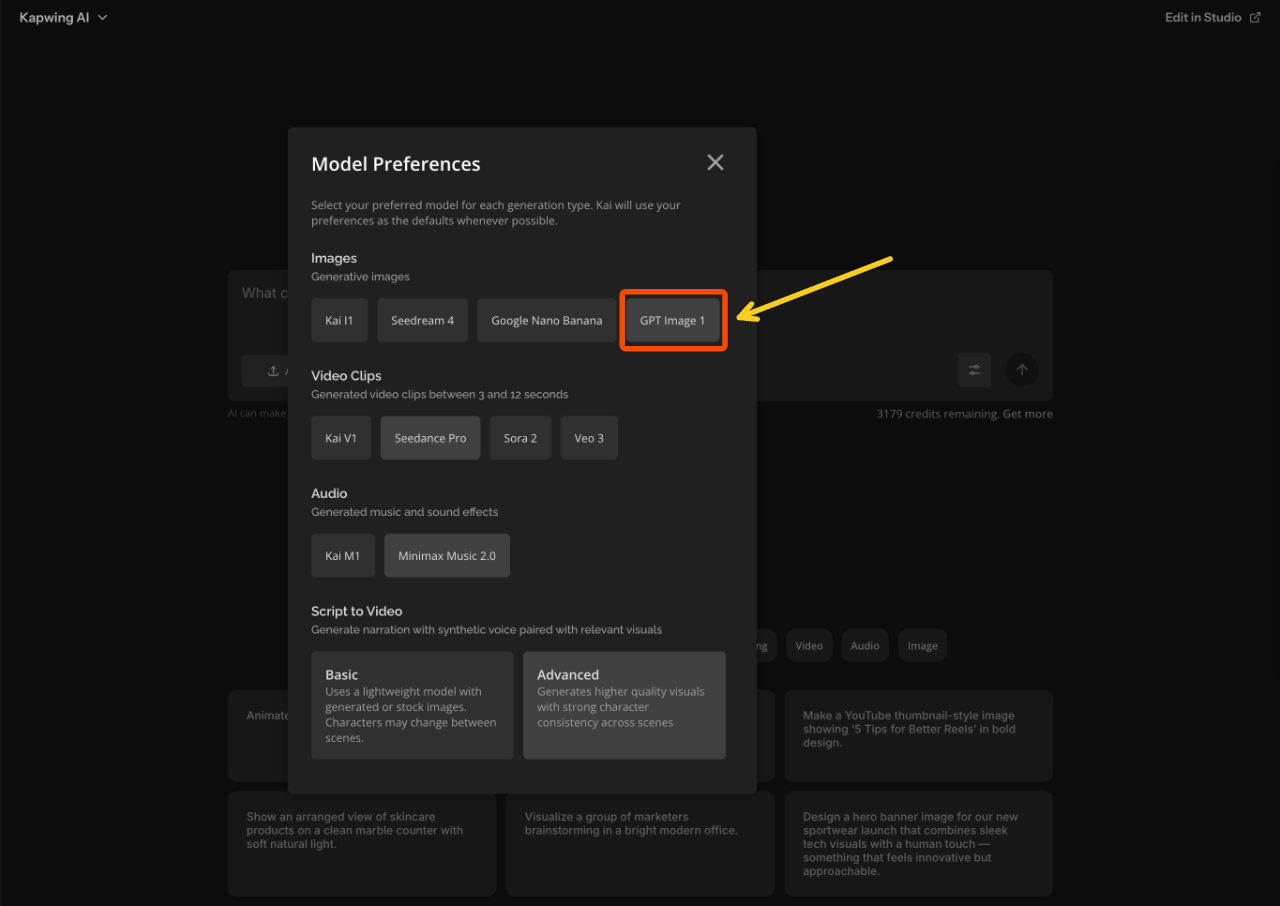
Task: Pick Veo 3 as video clip model
Action: (x=588, y=437)
